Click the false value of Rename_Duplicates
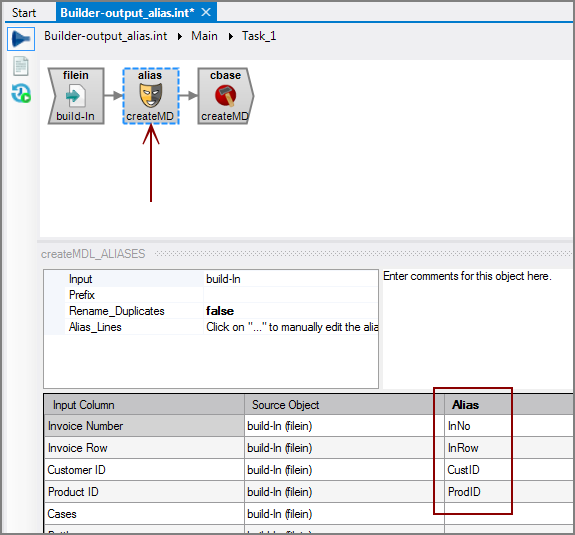 (220, 311)
